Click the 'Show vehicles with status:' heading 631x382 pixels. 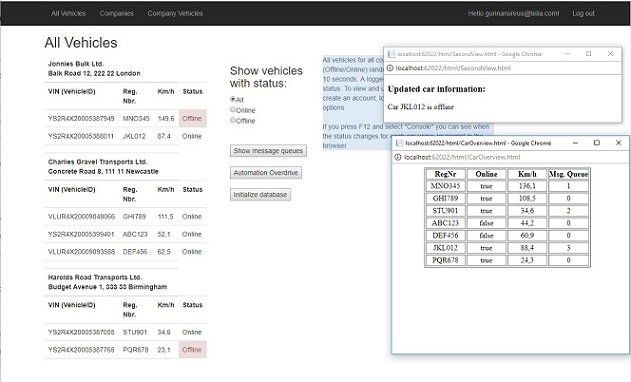266,77
